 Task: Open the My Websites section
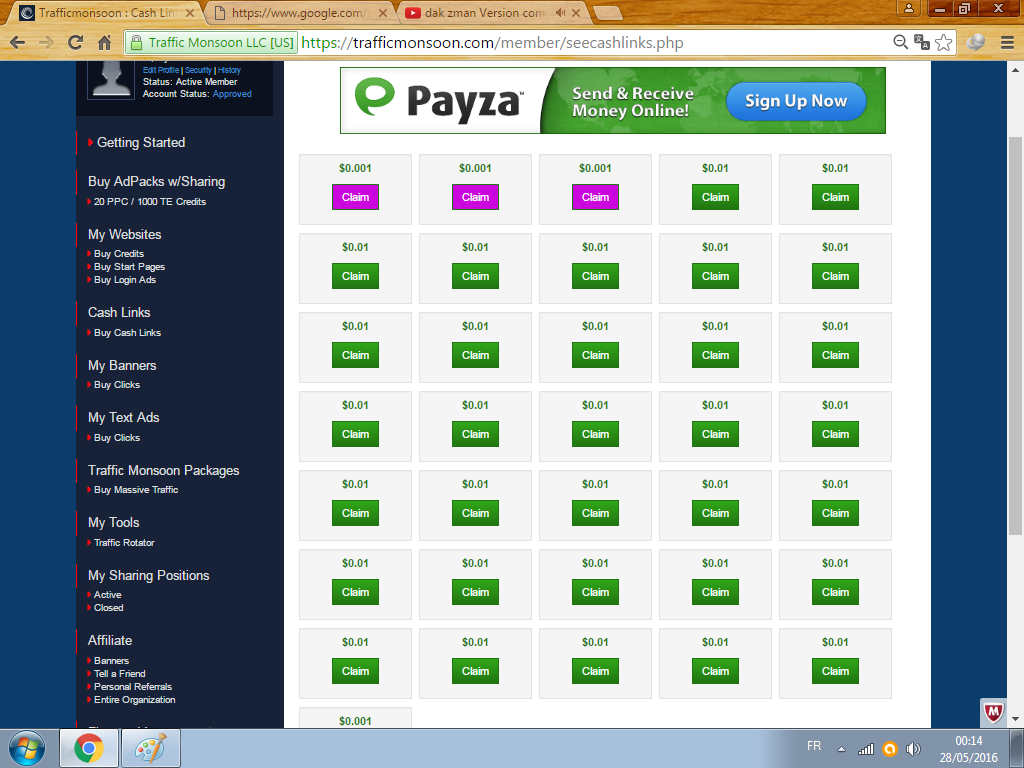(x=125, y=234)
